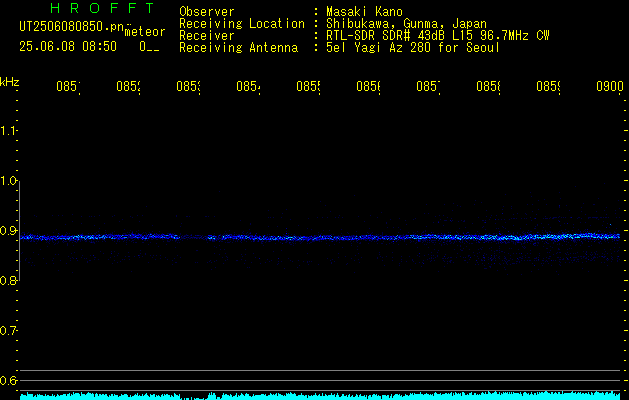The width and height of the screenshot is (629, 400).
Task: Click the observer name Masaki Kano
Action: click(x=364, y=12)
